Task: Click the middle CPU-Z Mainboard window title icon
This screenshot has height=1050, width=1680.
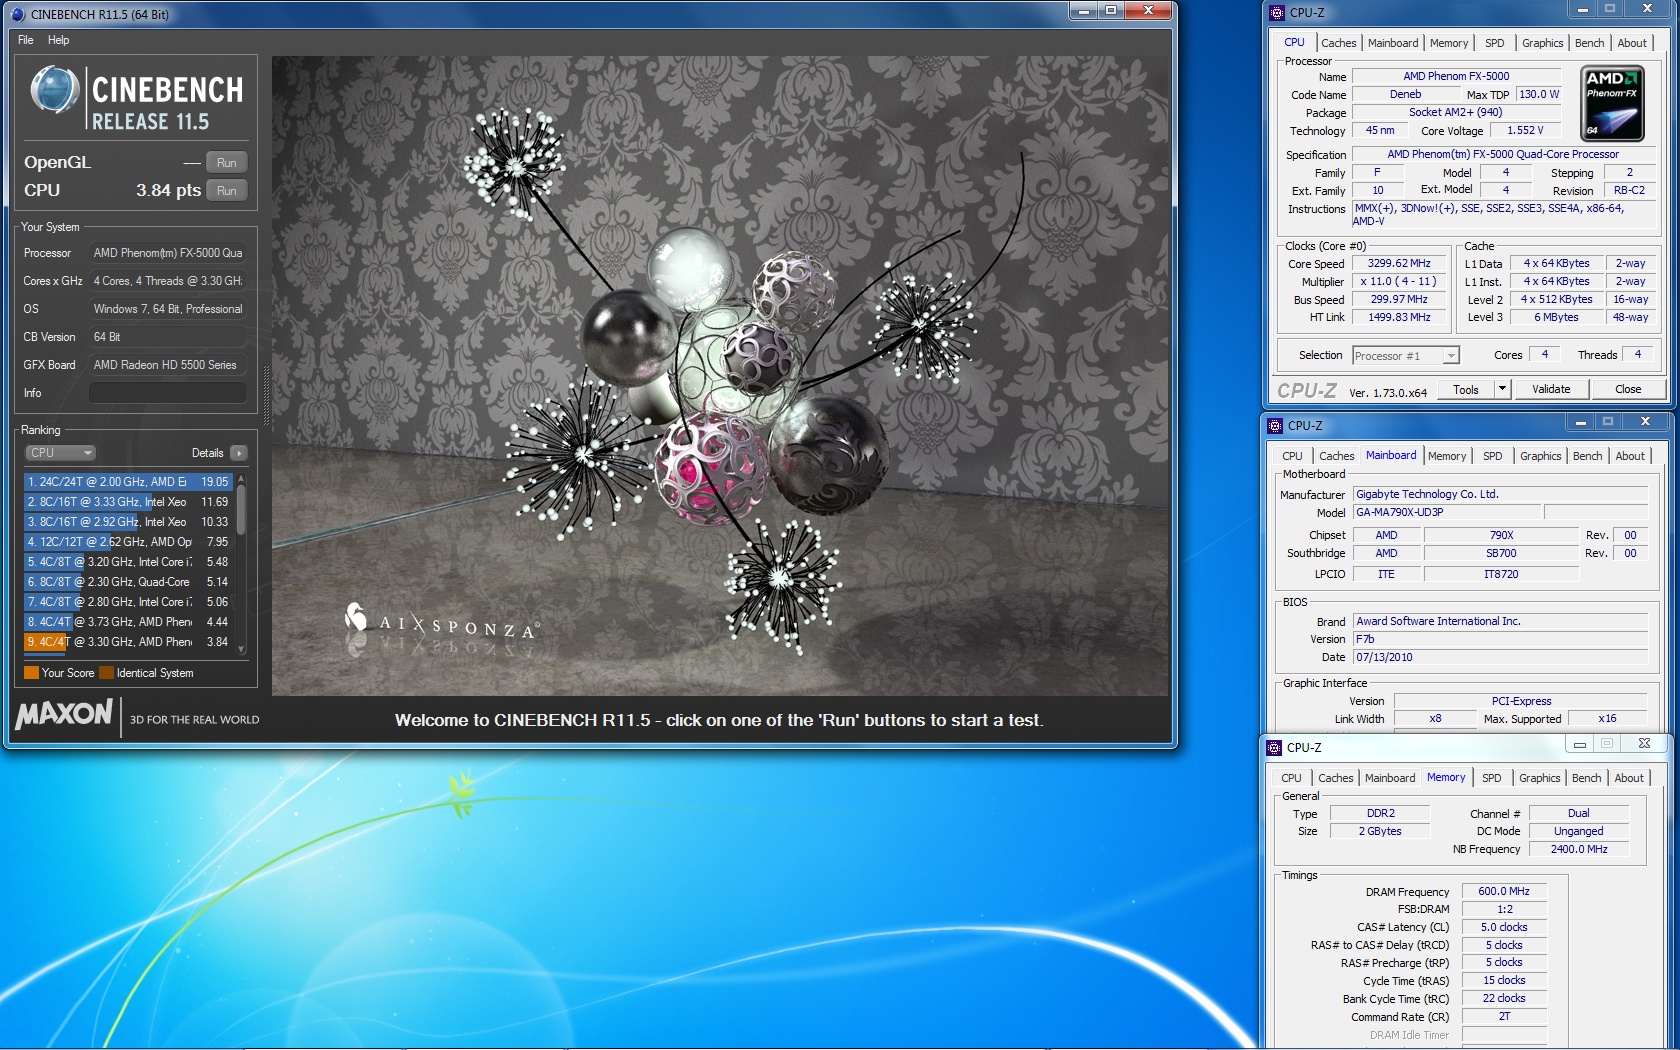Action: (1275, 426)
